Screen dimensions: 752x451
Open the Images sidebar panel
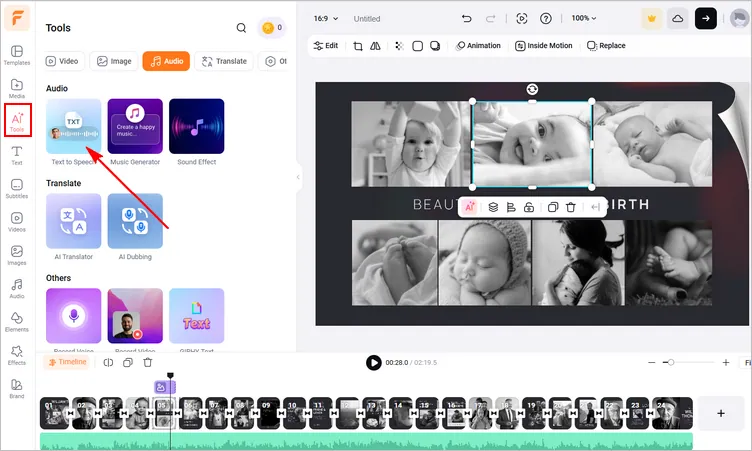[x=17, y=255]
